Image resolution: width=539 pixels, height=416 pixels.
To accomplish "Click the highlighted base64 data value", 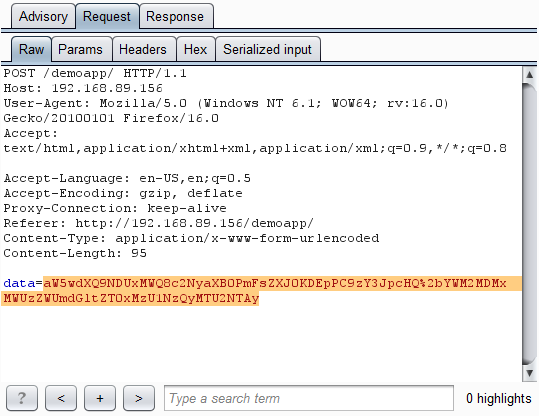I will click(261, 291).
